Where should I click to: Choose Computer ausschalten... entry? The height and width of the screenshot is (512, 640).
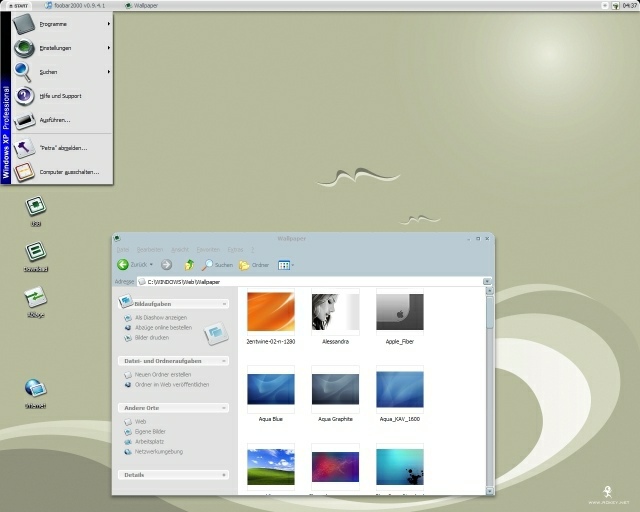point(62,172)
